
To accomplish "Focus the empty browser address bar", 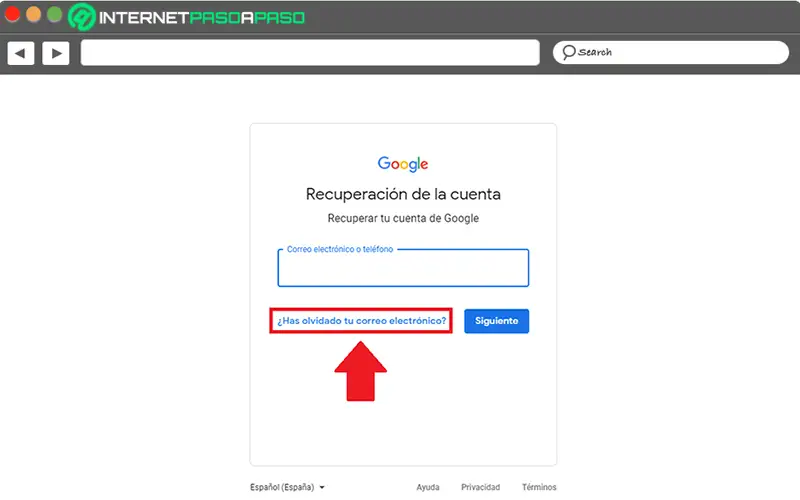I will (x=310, y=53).
